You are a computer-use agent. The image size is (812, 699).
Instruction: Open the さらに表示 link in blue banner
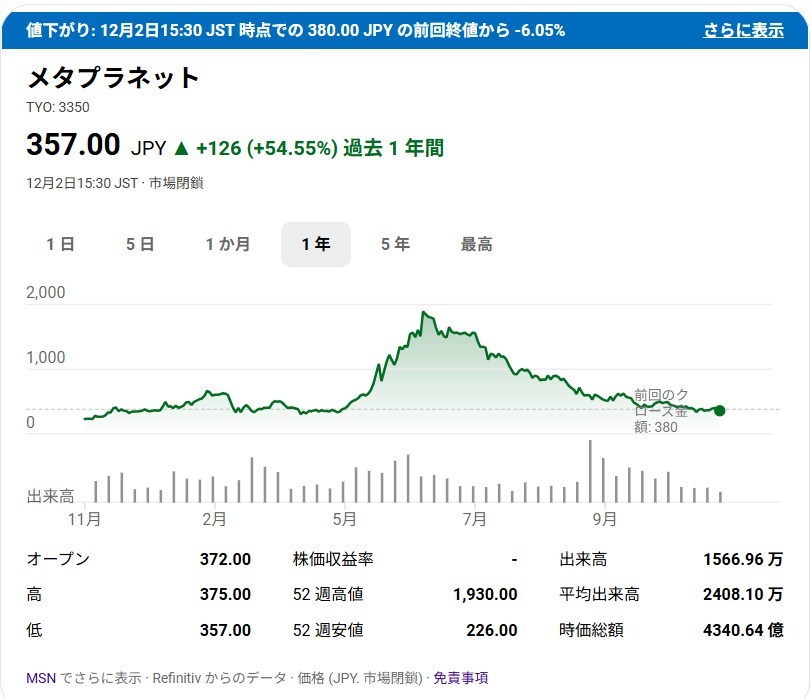742,30
